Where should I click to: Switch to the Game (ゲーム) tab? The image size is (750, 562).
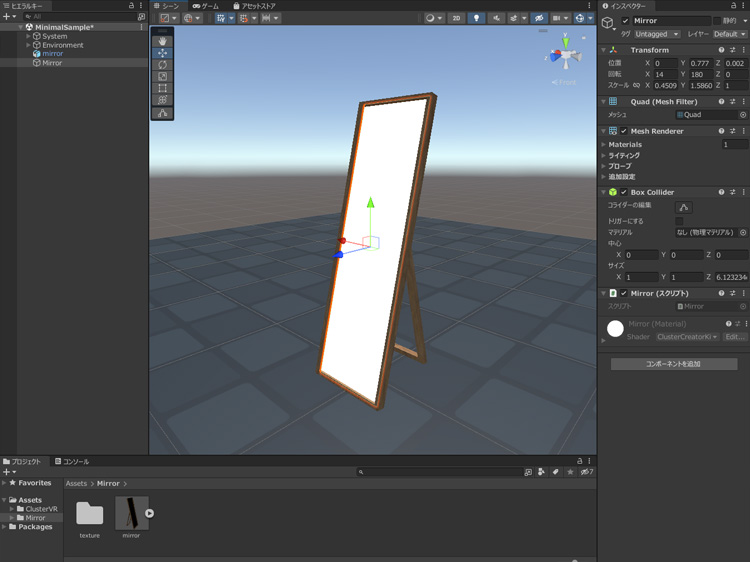tap(206, 6)
